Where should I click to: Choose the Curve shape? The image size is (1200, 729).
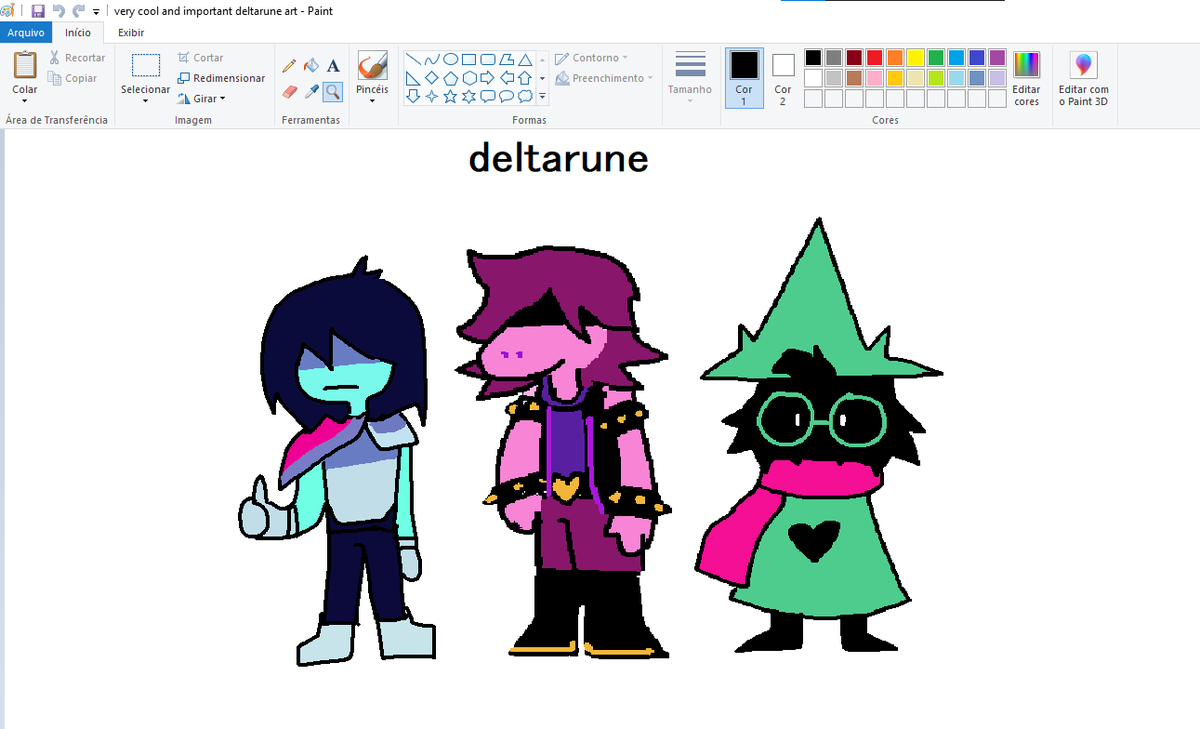pyautogui.click(x=431, y=59)
